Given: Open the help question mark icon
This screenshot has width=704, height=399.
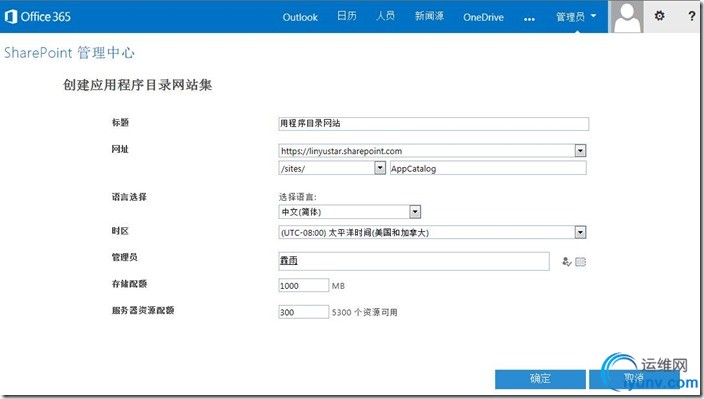Looking at the screenshot, I should click(x=692, y=16).
